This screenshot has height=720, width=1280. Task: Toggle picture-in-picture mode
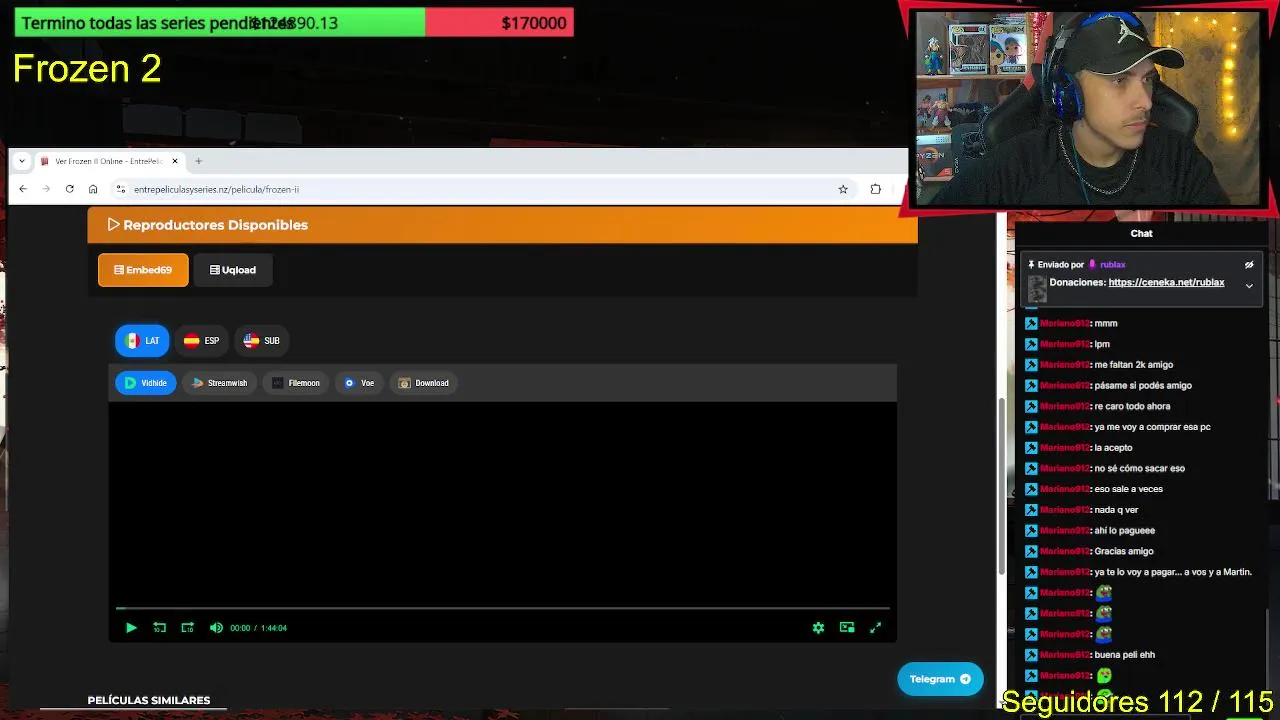point(847,628)
